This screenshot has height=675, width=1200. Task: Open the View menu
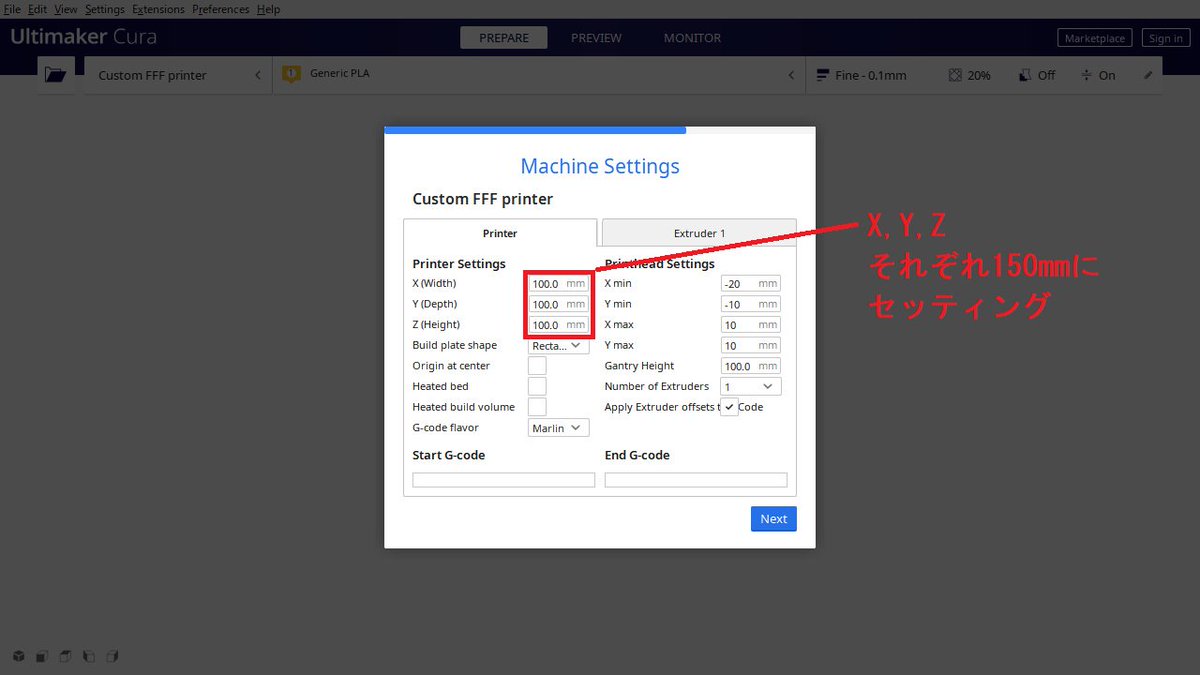65,9
